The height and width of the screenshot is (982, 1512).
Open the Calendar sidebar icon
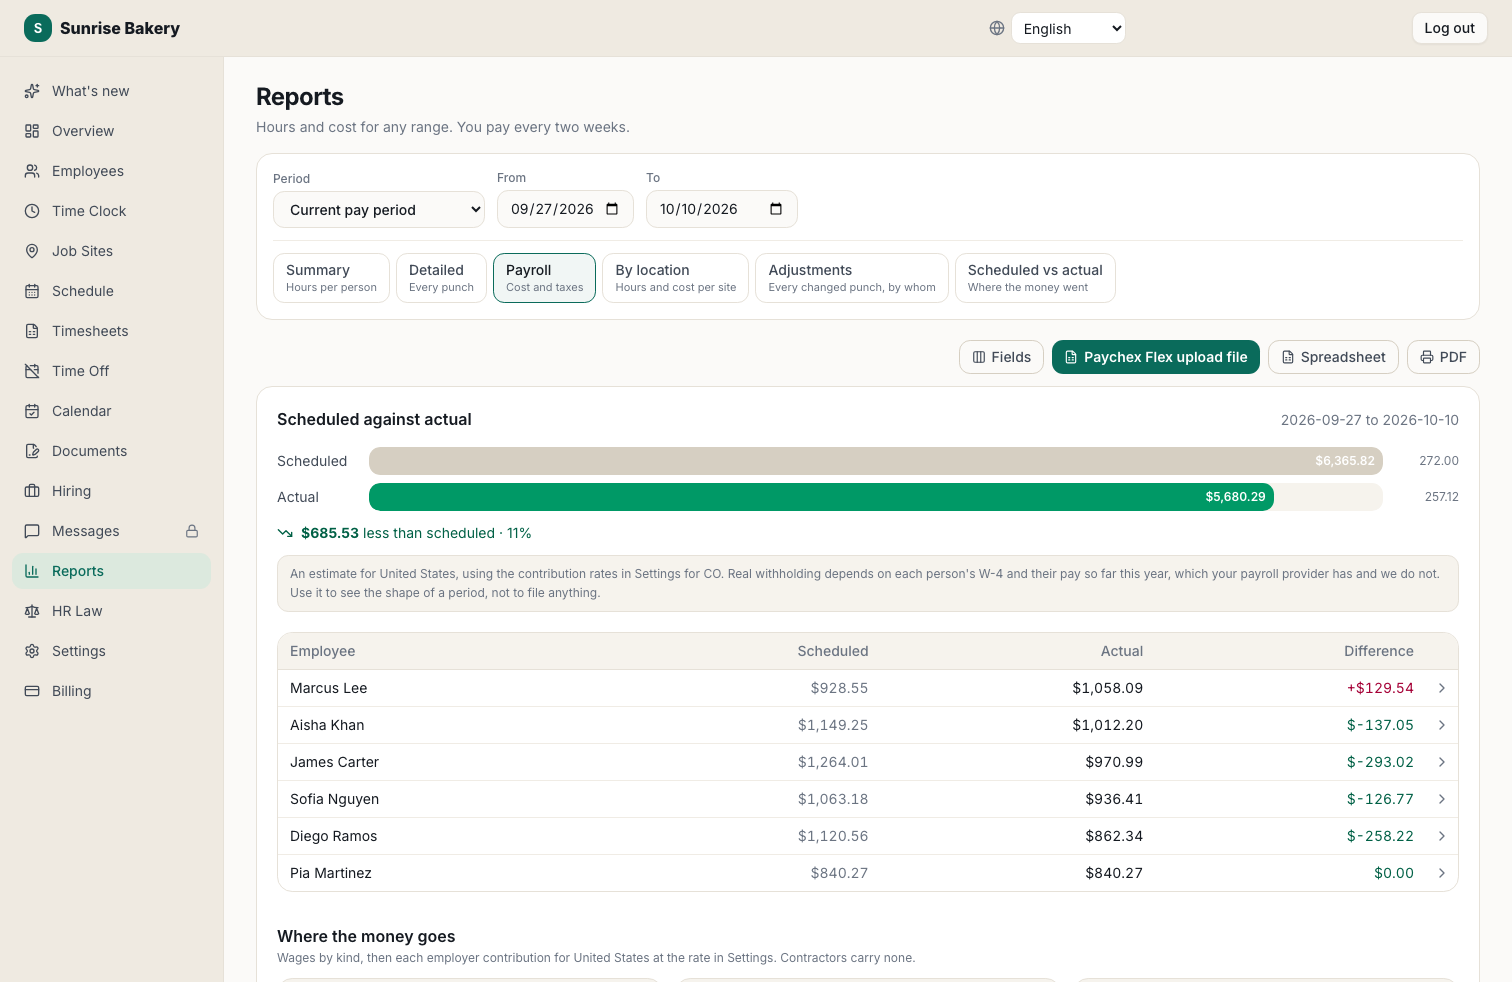pos(32,411)
